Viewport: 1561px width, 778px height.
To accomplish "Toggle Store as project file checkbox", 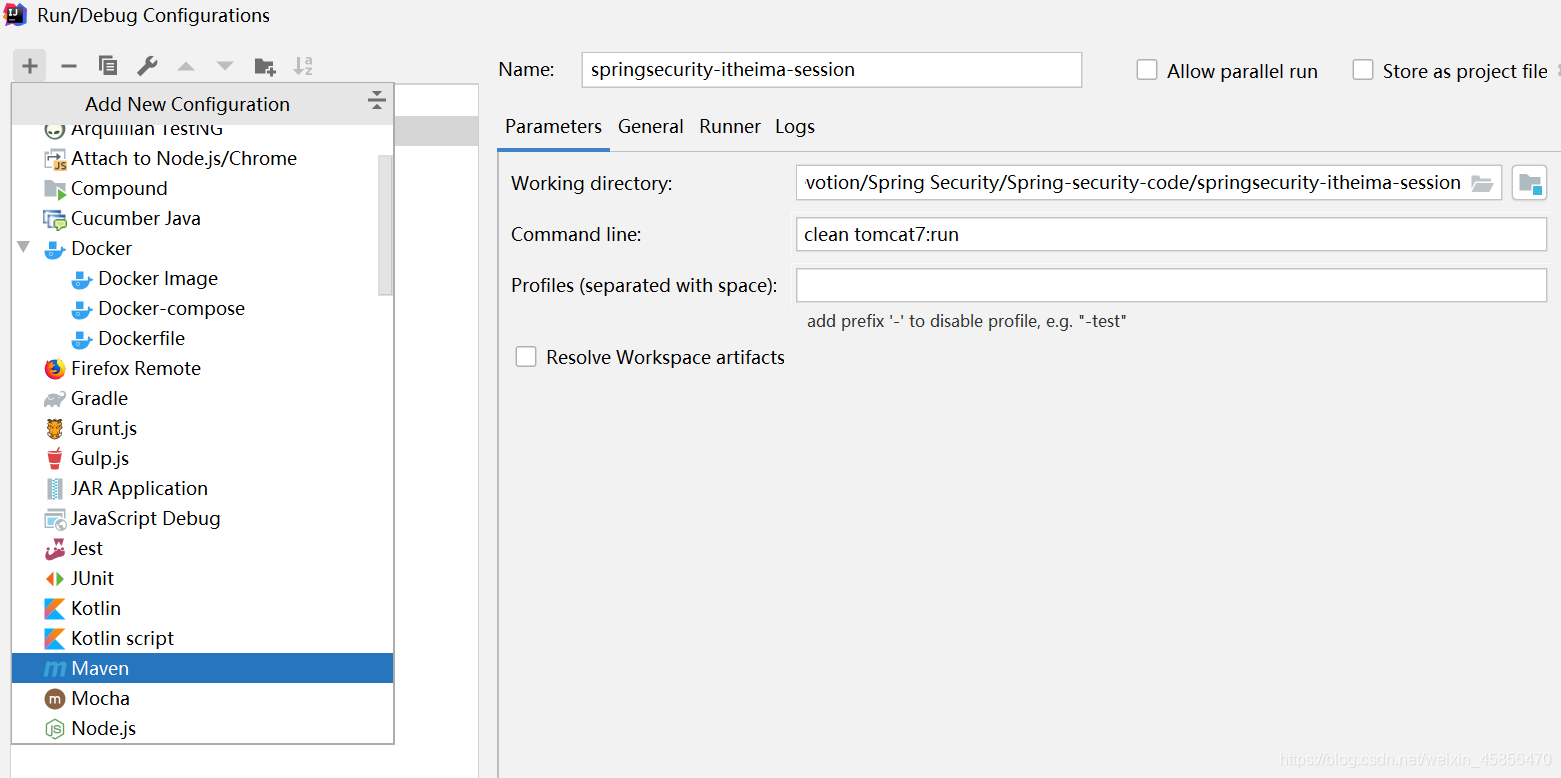I will click(x=1363, y=70).
